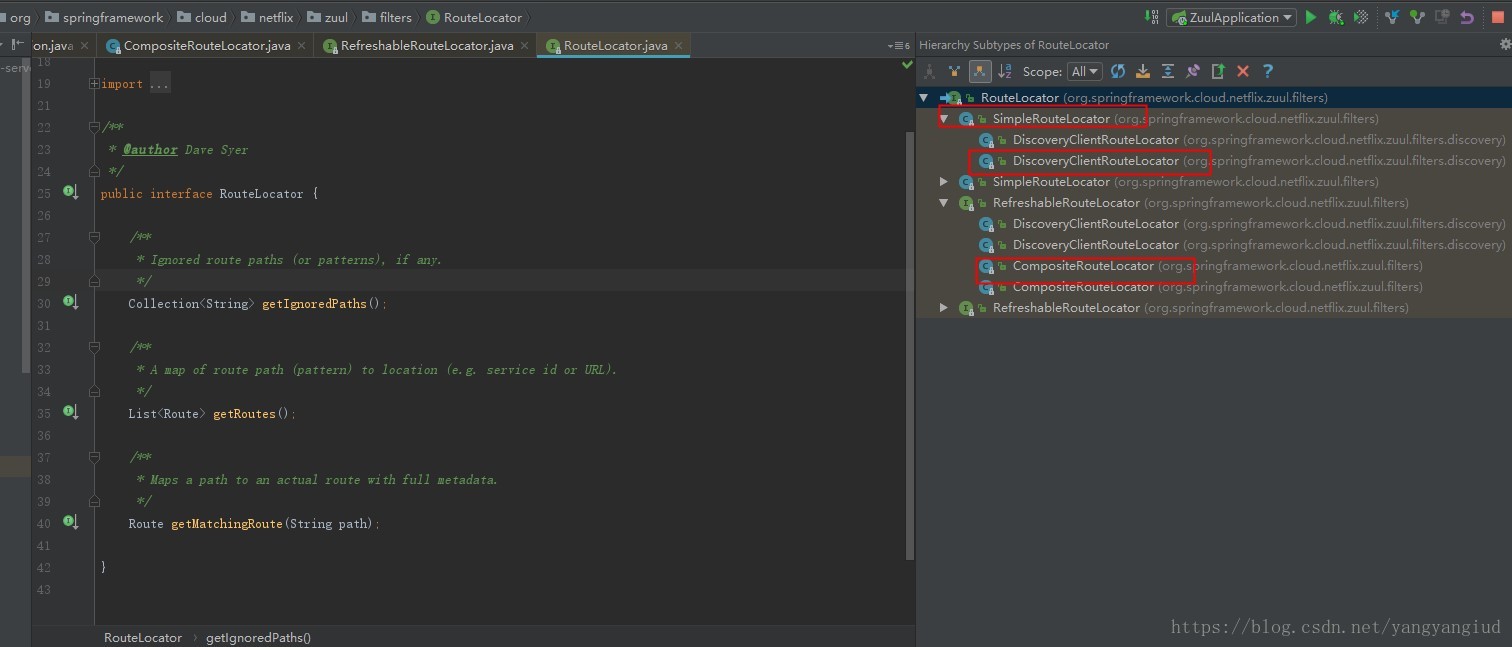The width and height of the screenshot is (1512, 647).
Task: Toggle the Pin Tab icon in Hierarchy
Action: [x=1192, y=71]
